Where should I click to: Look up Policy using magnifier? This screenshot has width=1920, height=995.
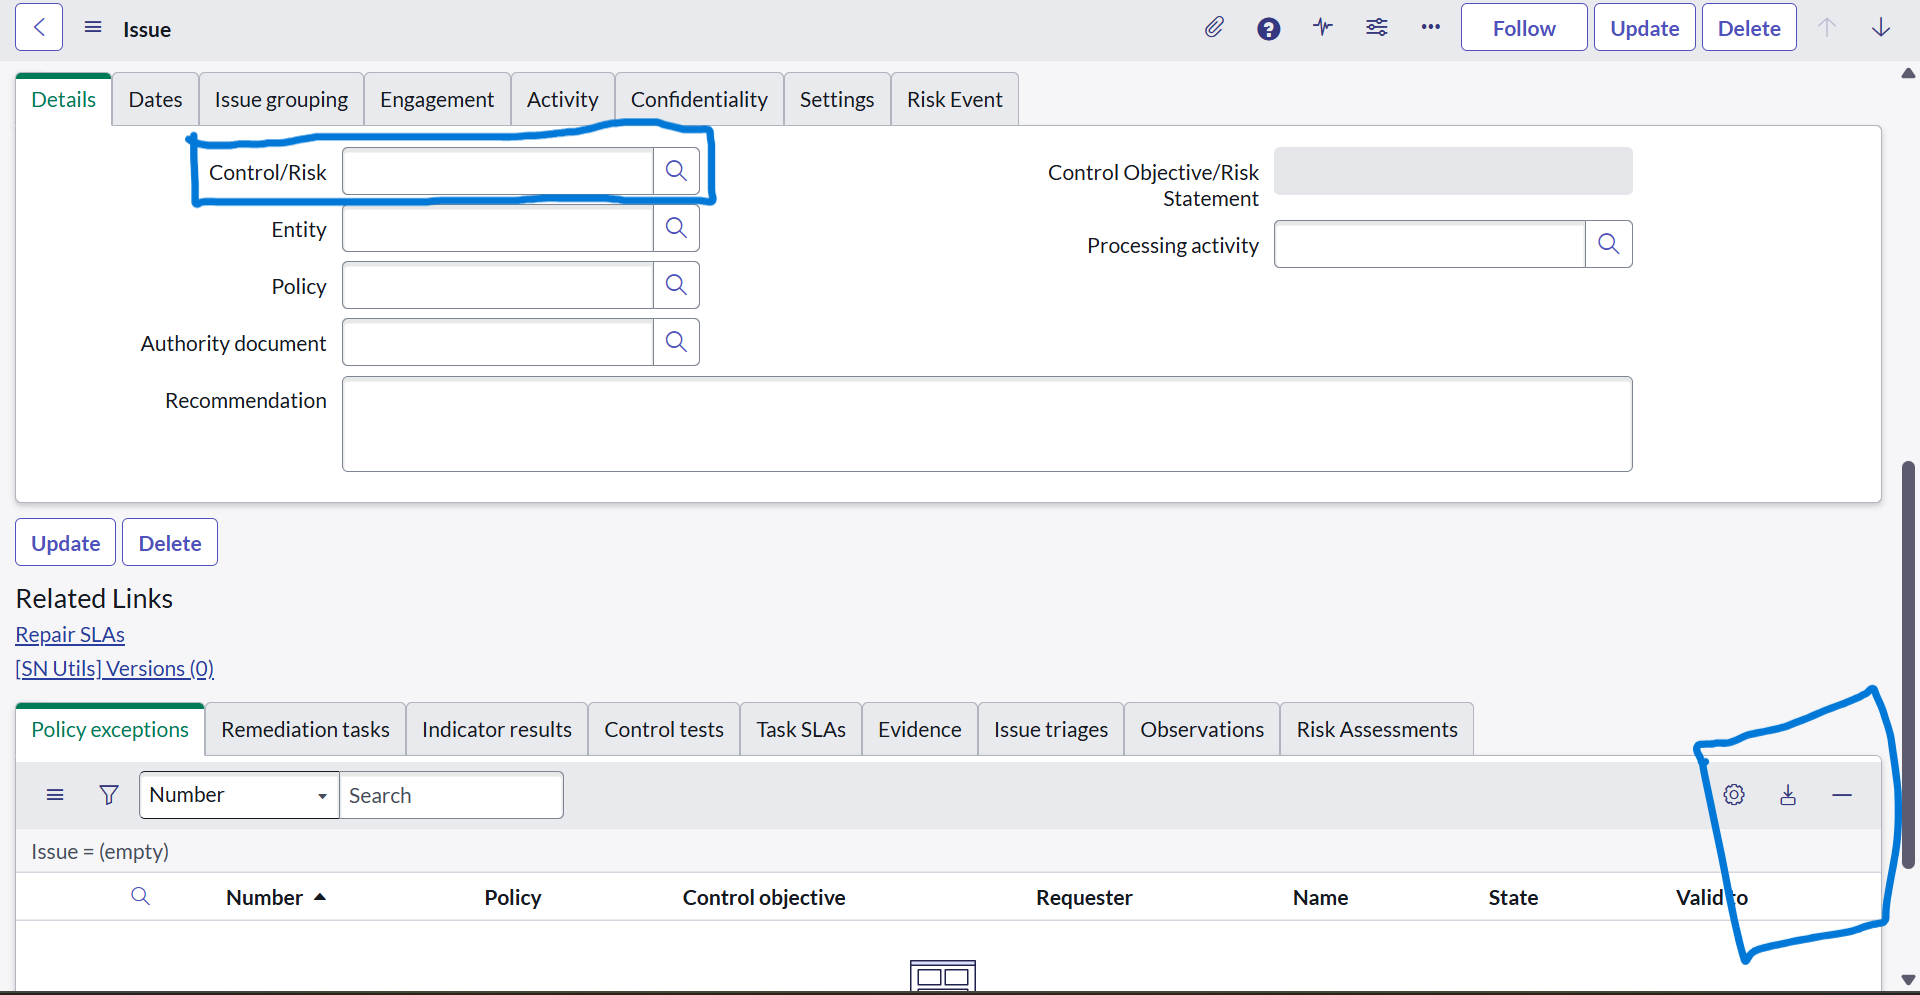[x=676, y=285]
